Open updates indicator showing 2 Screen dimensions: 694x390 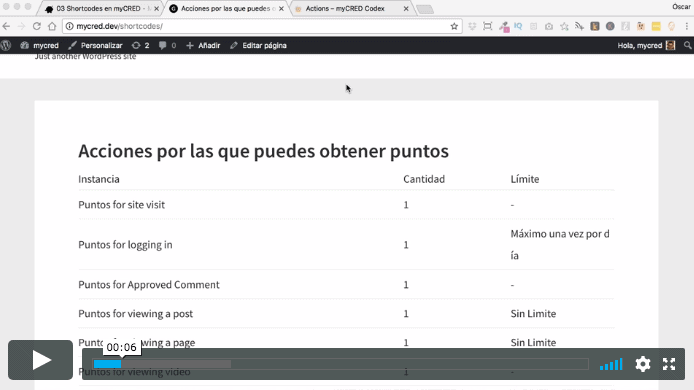click(x=140, y=46)
